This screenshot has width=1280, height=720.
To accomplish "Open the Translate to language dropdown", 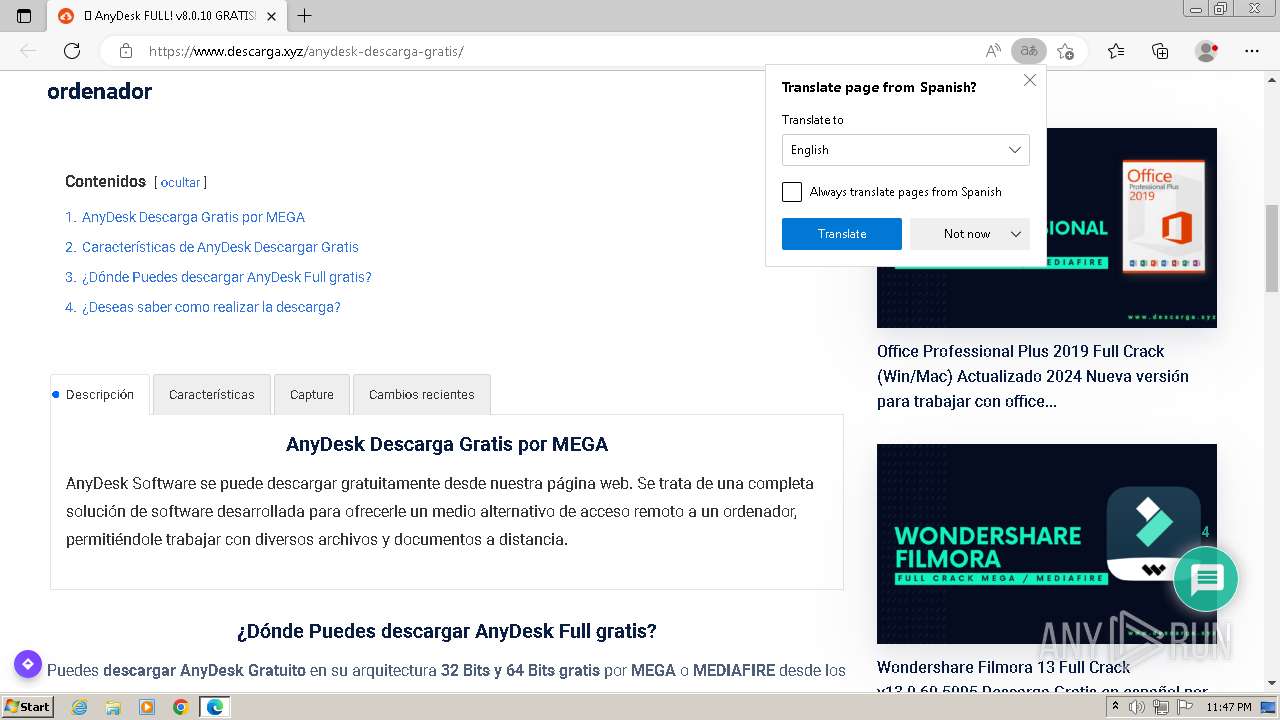I will [x=905, y=150].
